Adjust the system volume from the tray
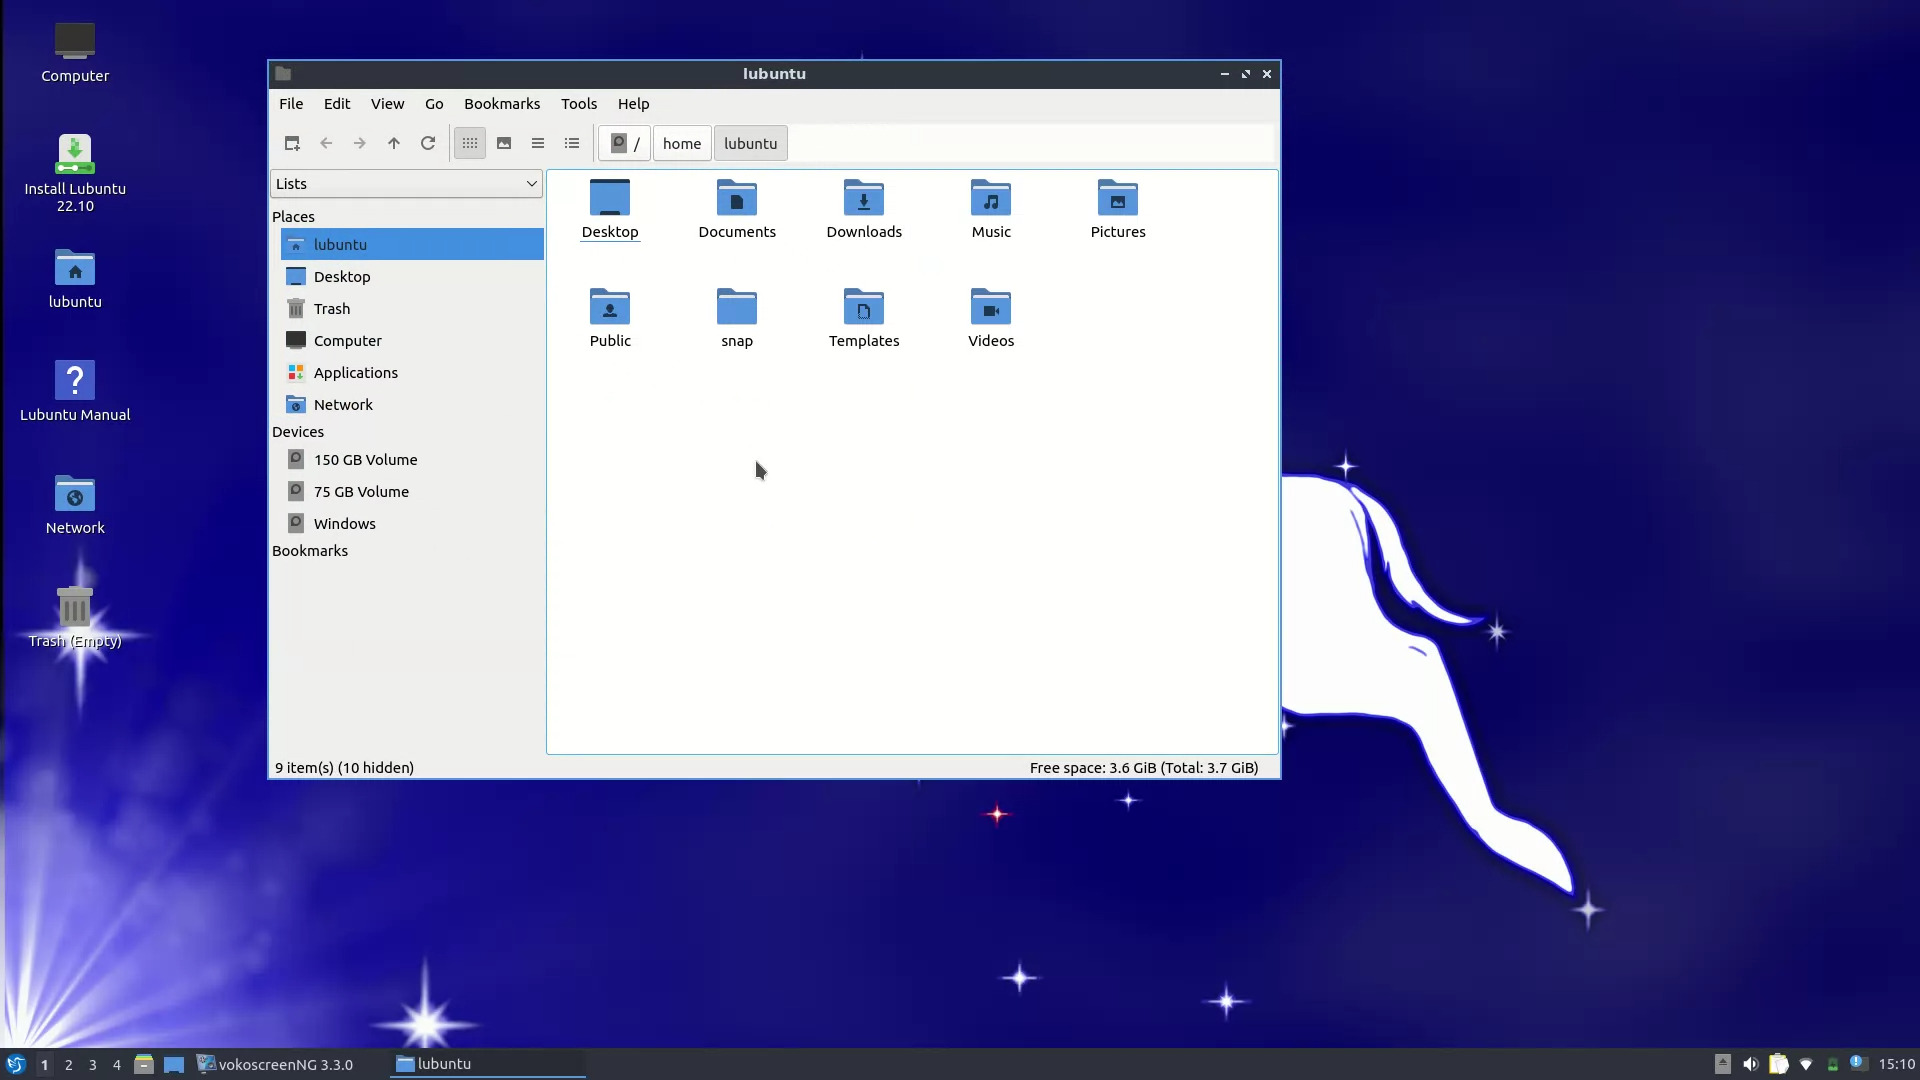 [1752, 1064]
